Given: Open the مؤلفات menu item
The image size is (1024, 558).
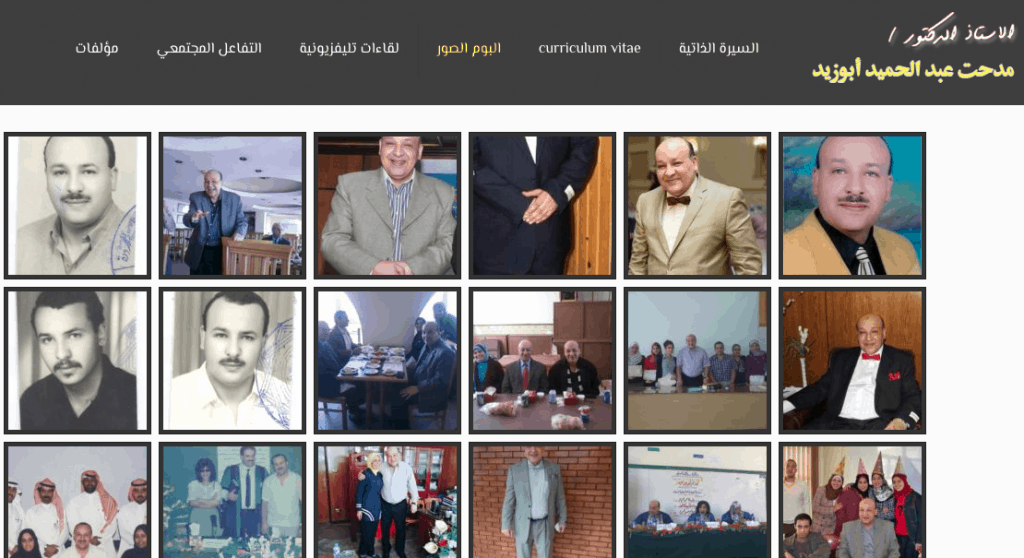Looking at the screenshot, I should (97, 48).
